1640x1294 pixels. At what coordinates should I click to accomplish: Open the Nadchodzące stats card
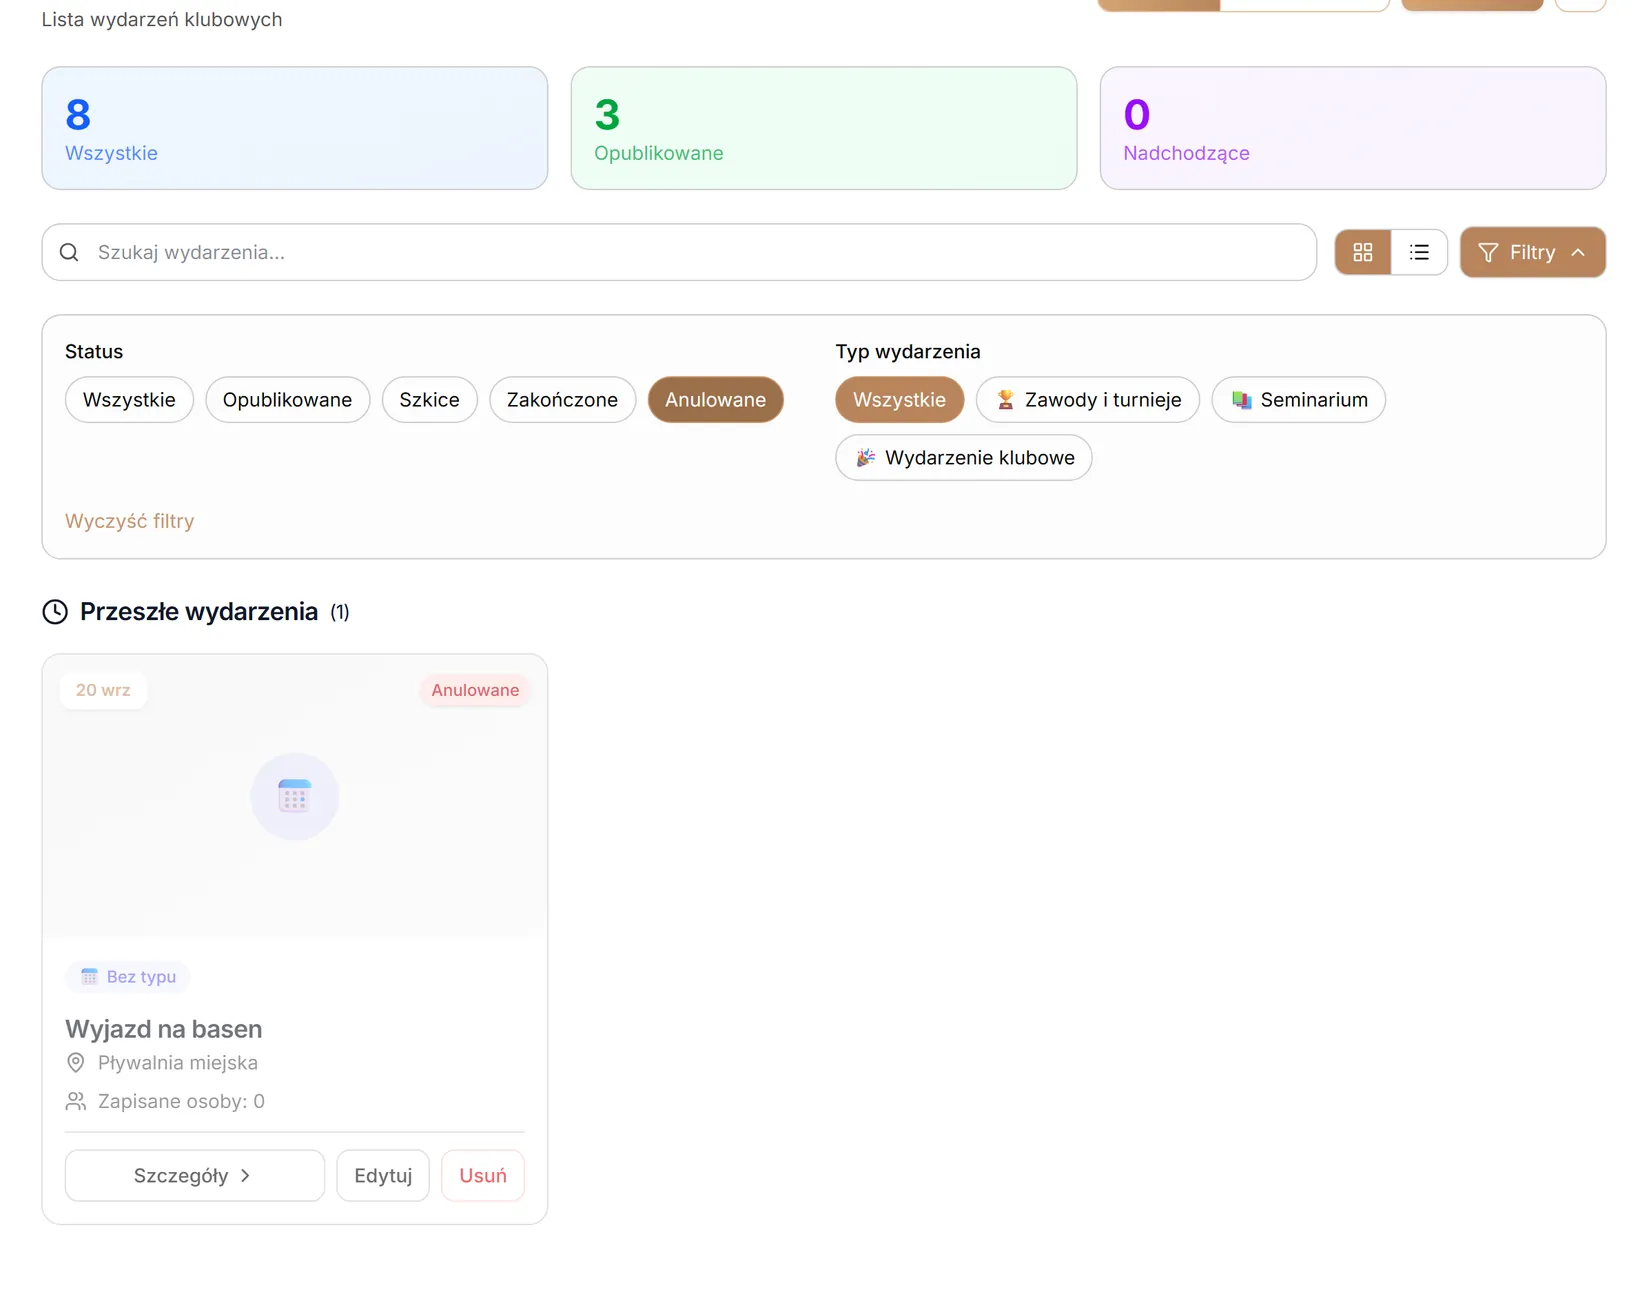click(1353, 128)
